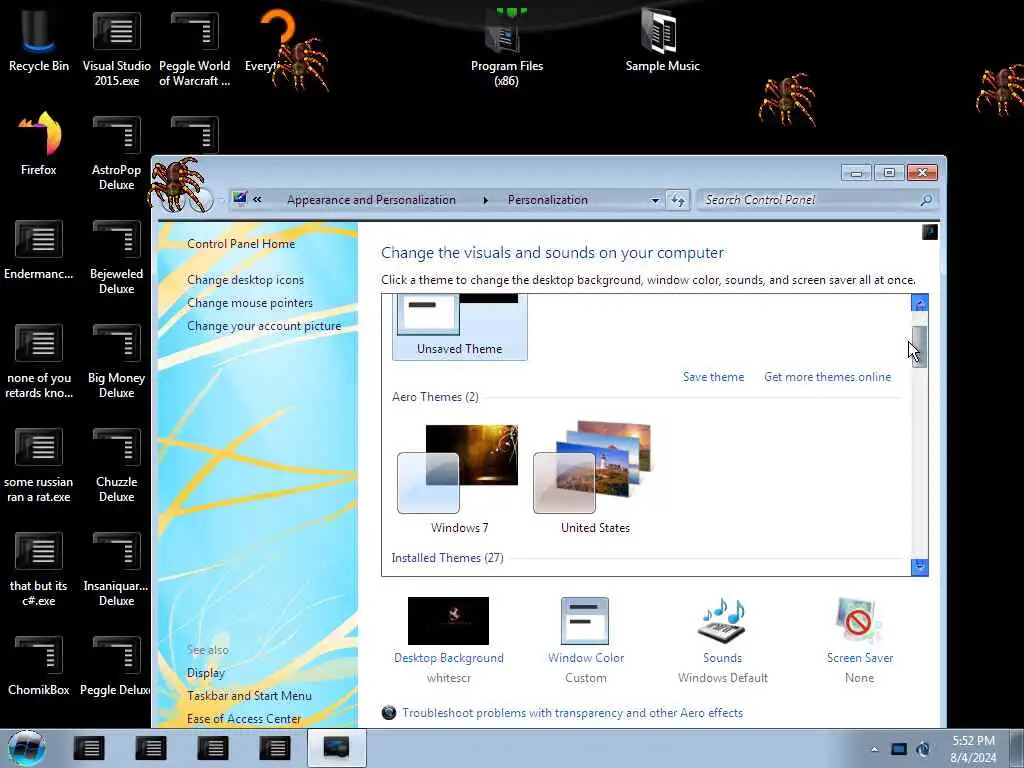Click the refresh button beside address bar

(678, 200)
